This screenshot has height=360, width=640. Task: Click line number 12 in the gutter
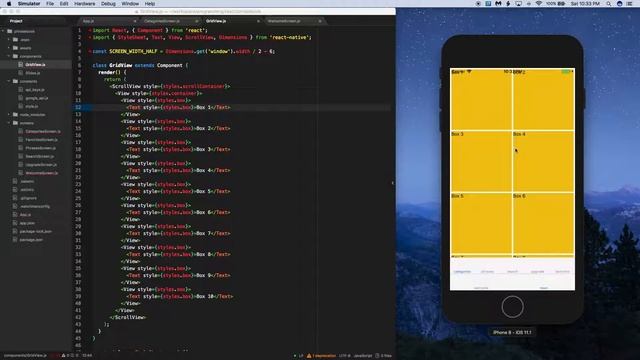click(x=78, y=107)
